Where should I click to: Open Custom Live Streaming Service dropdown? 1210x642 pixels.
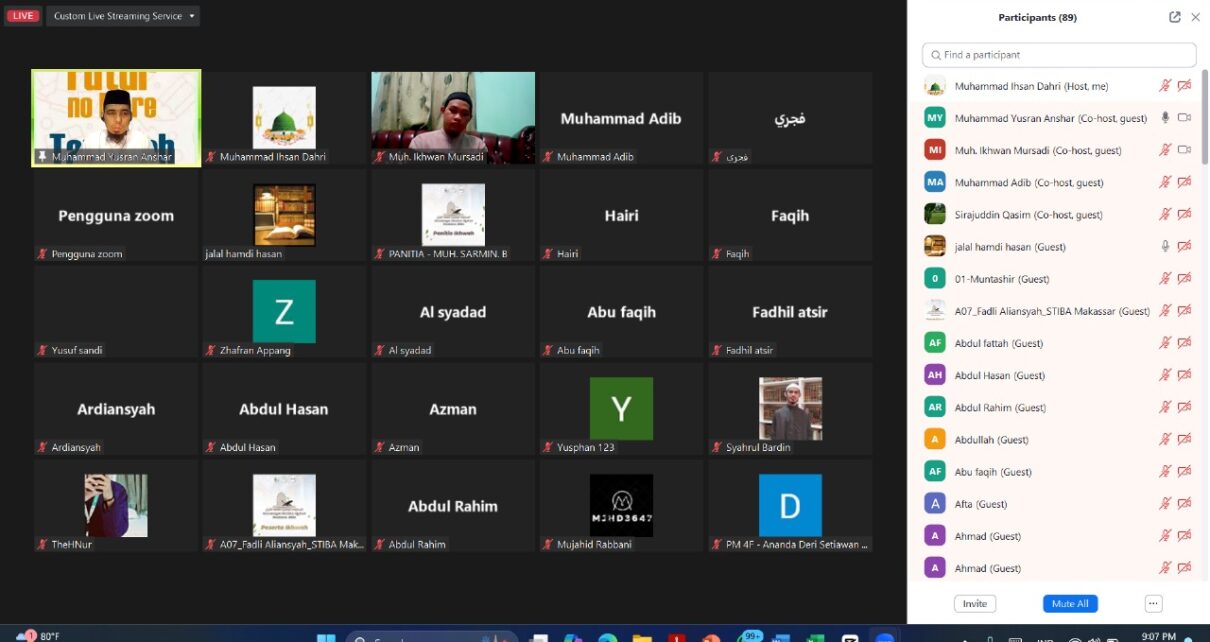click(124, 16)
